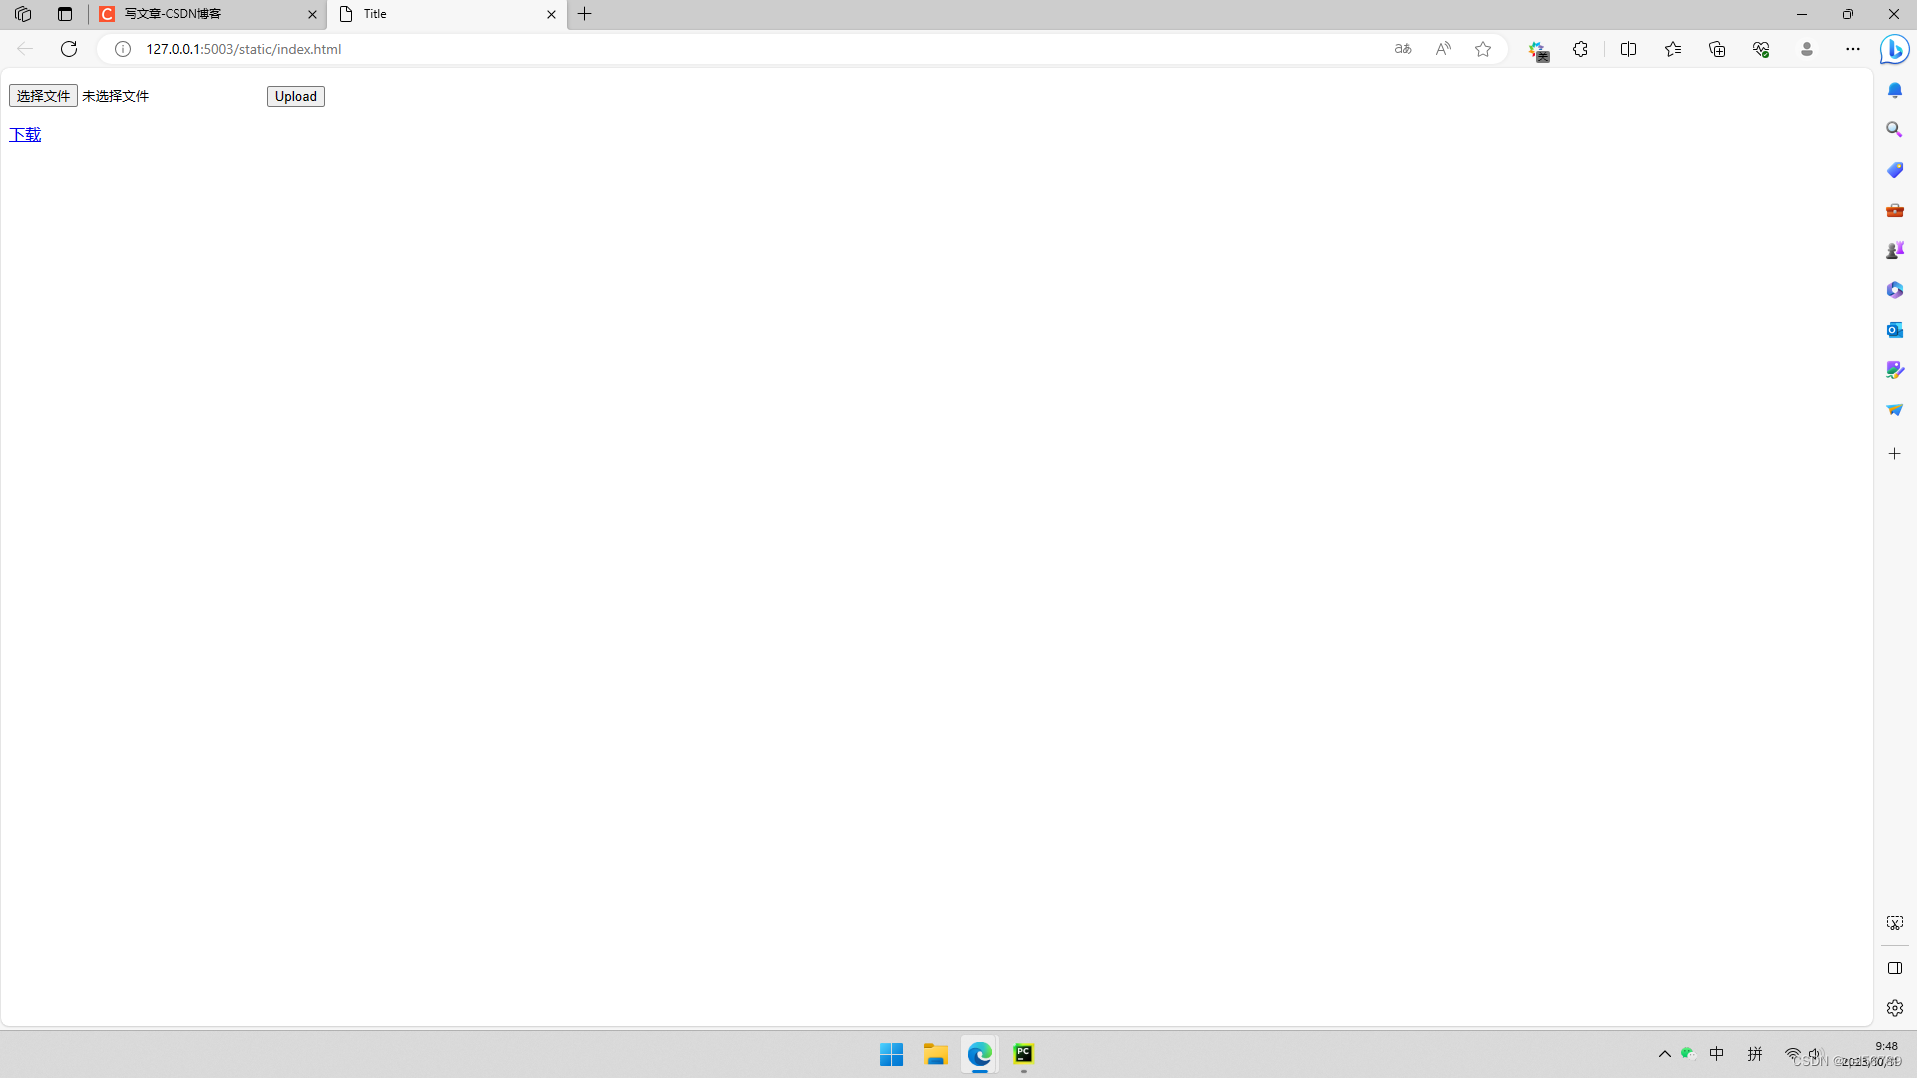Close the Title tab

point(551,14)
